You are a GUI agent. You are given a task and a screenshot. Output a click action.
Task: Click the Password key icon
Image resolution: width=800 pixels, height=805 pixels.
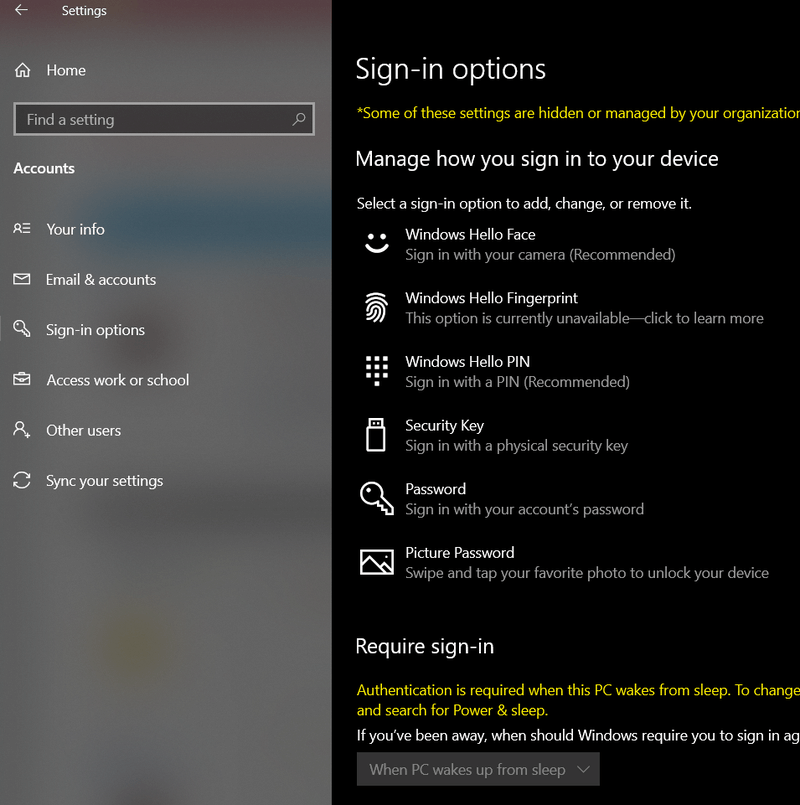[376, 498]
